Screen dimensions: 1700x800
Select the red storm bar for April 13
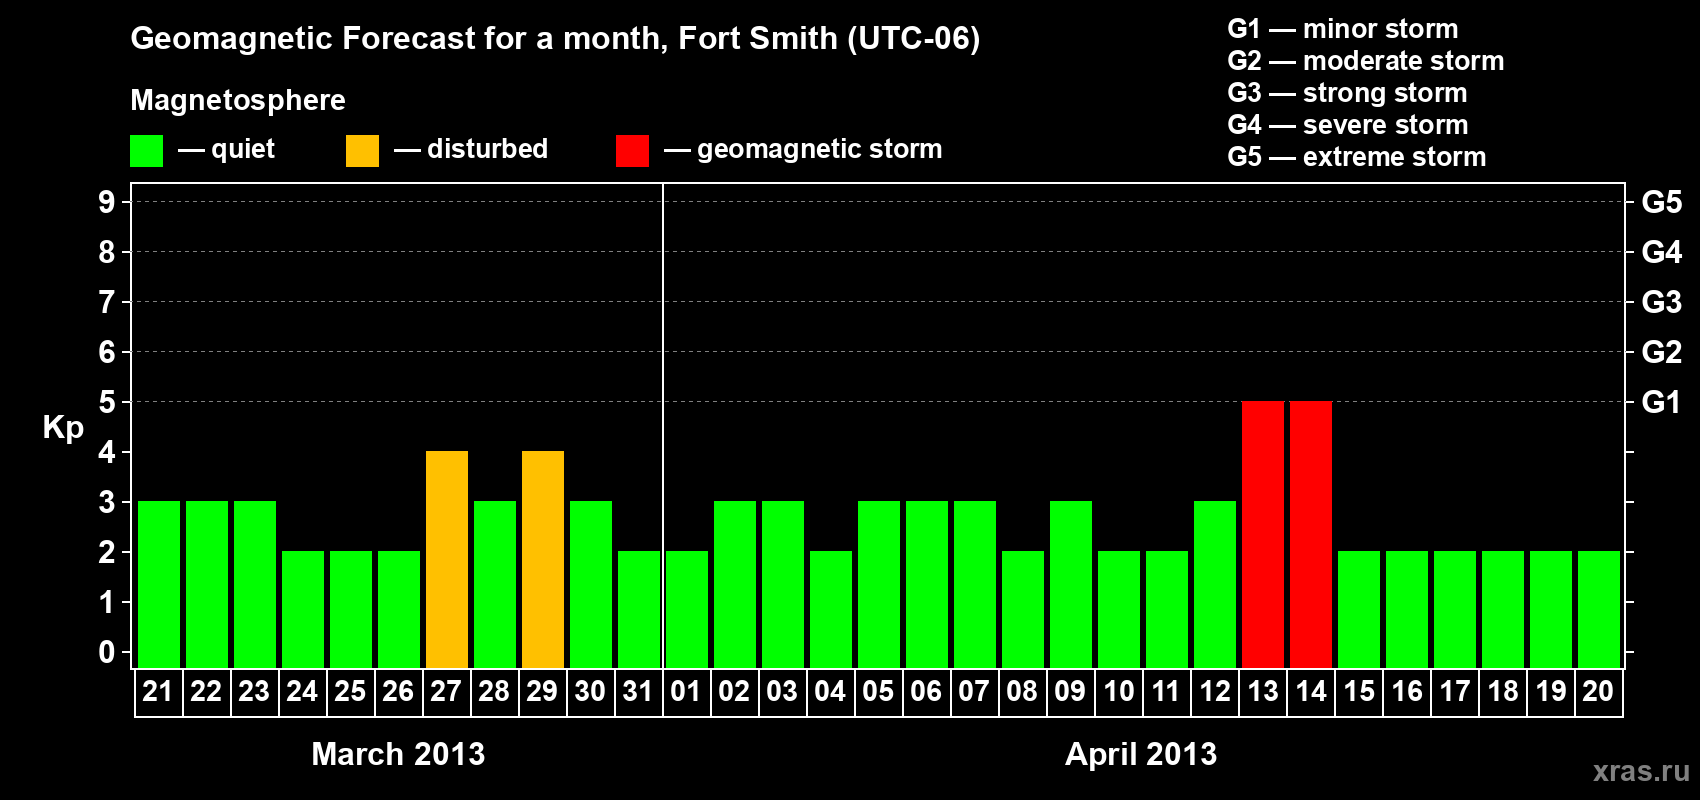tap(1263, 535)
